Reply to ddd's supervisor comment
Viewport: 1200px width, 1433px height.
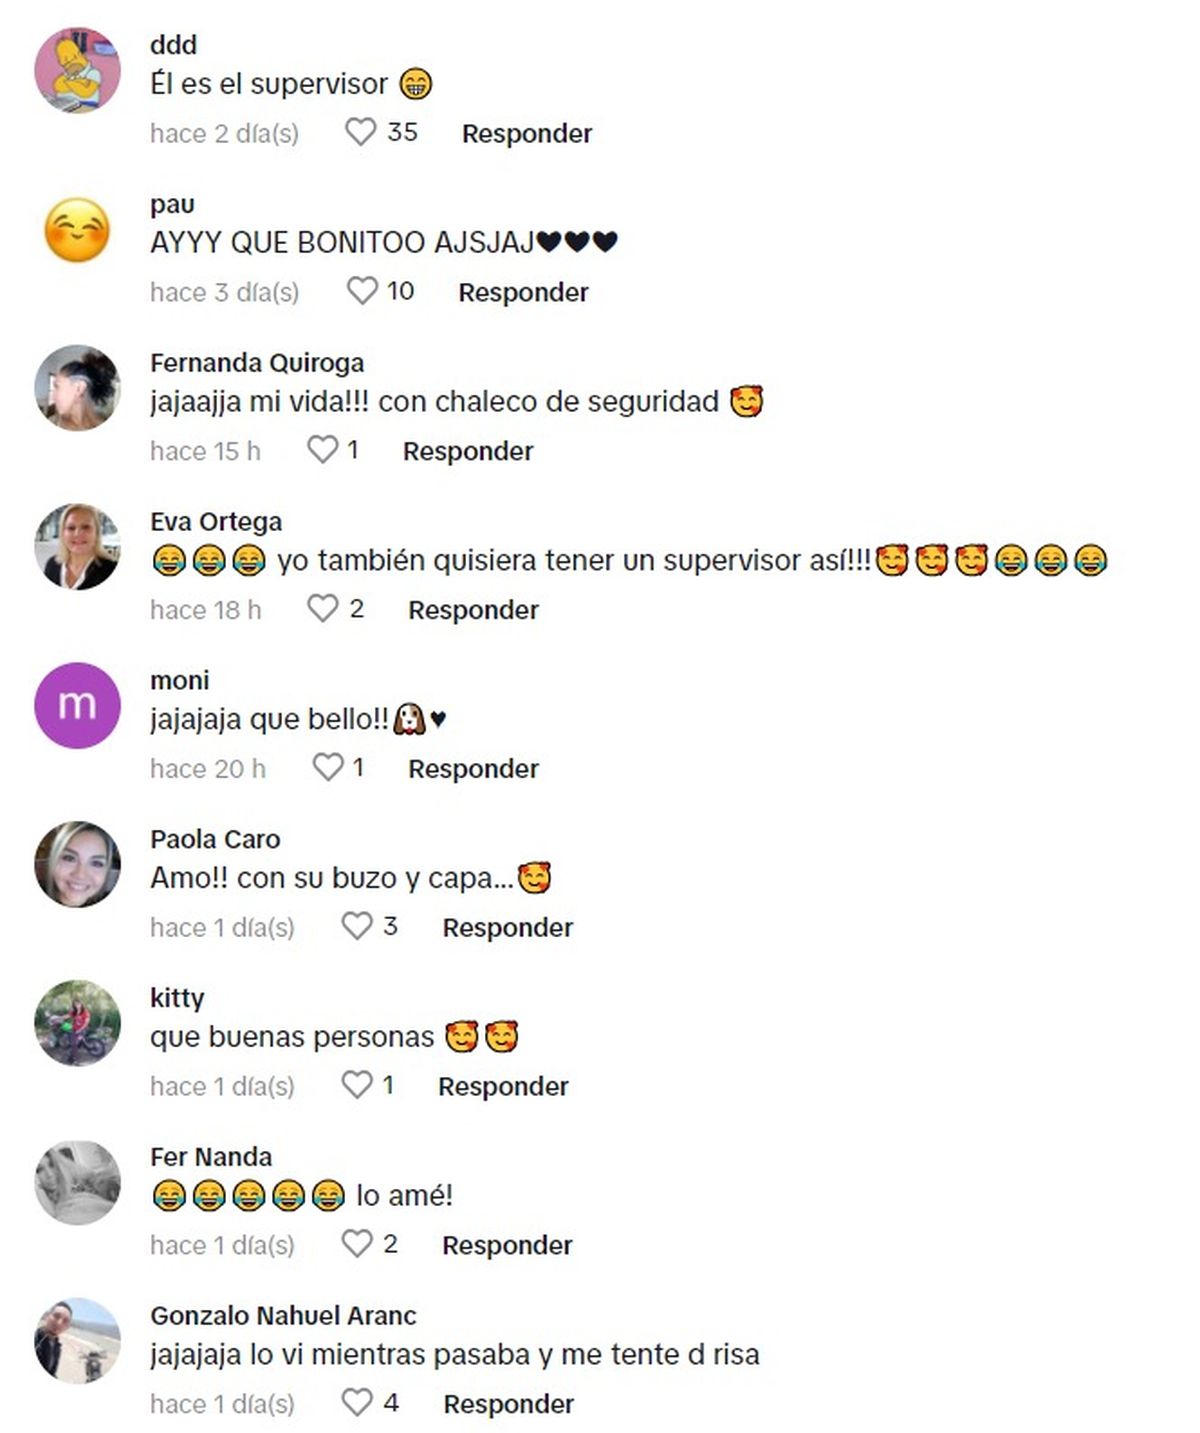pos(527,133)
